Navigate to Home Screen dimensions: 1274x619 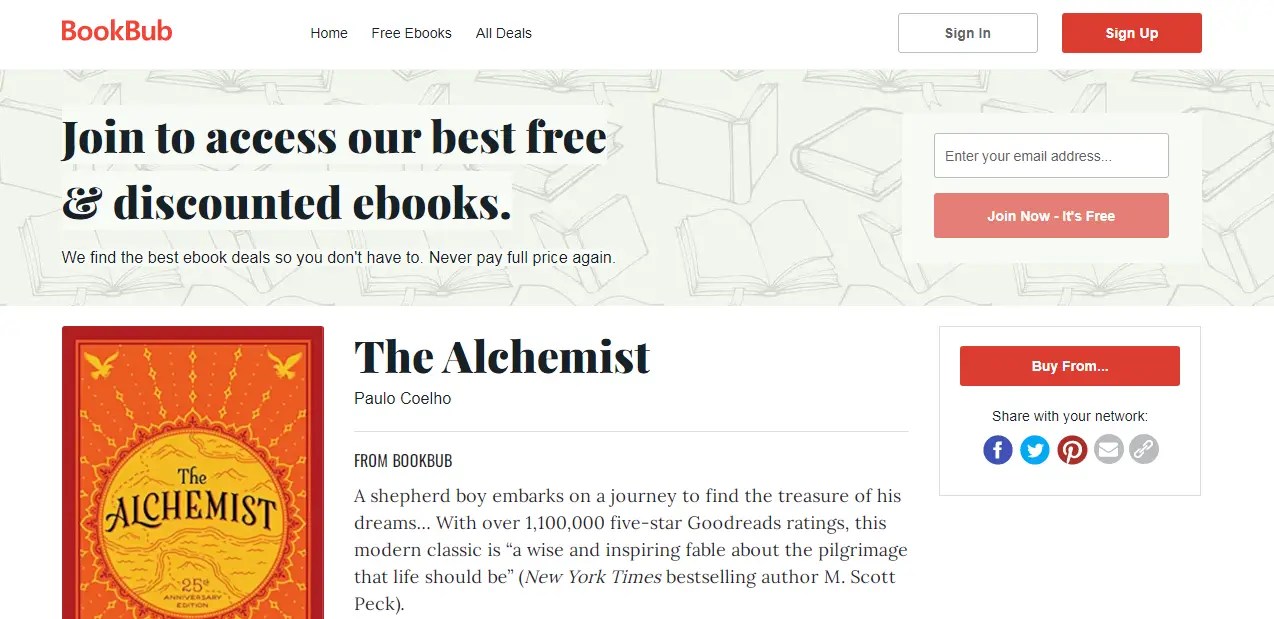pos(329,33)
